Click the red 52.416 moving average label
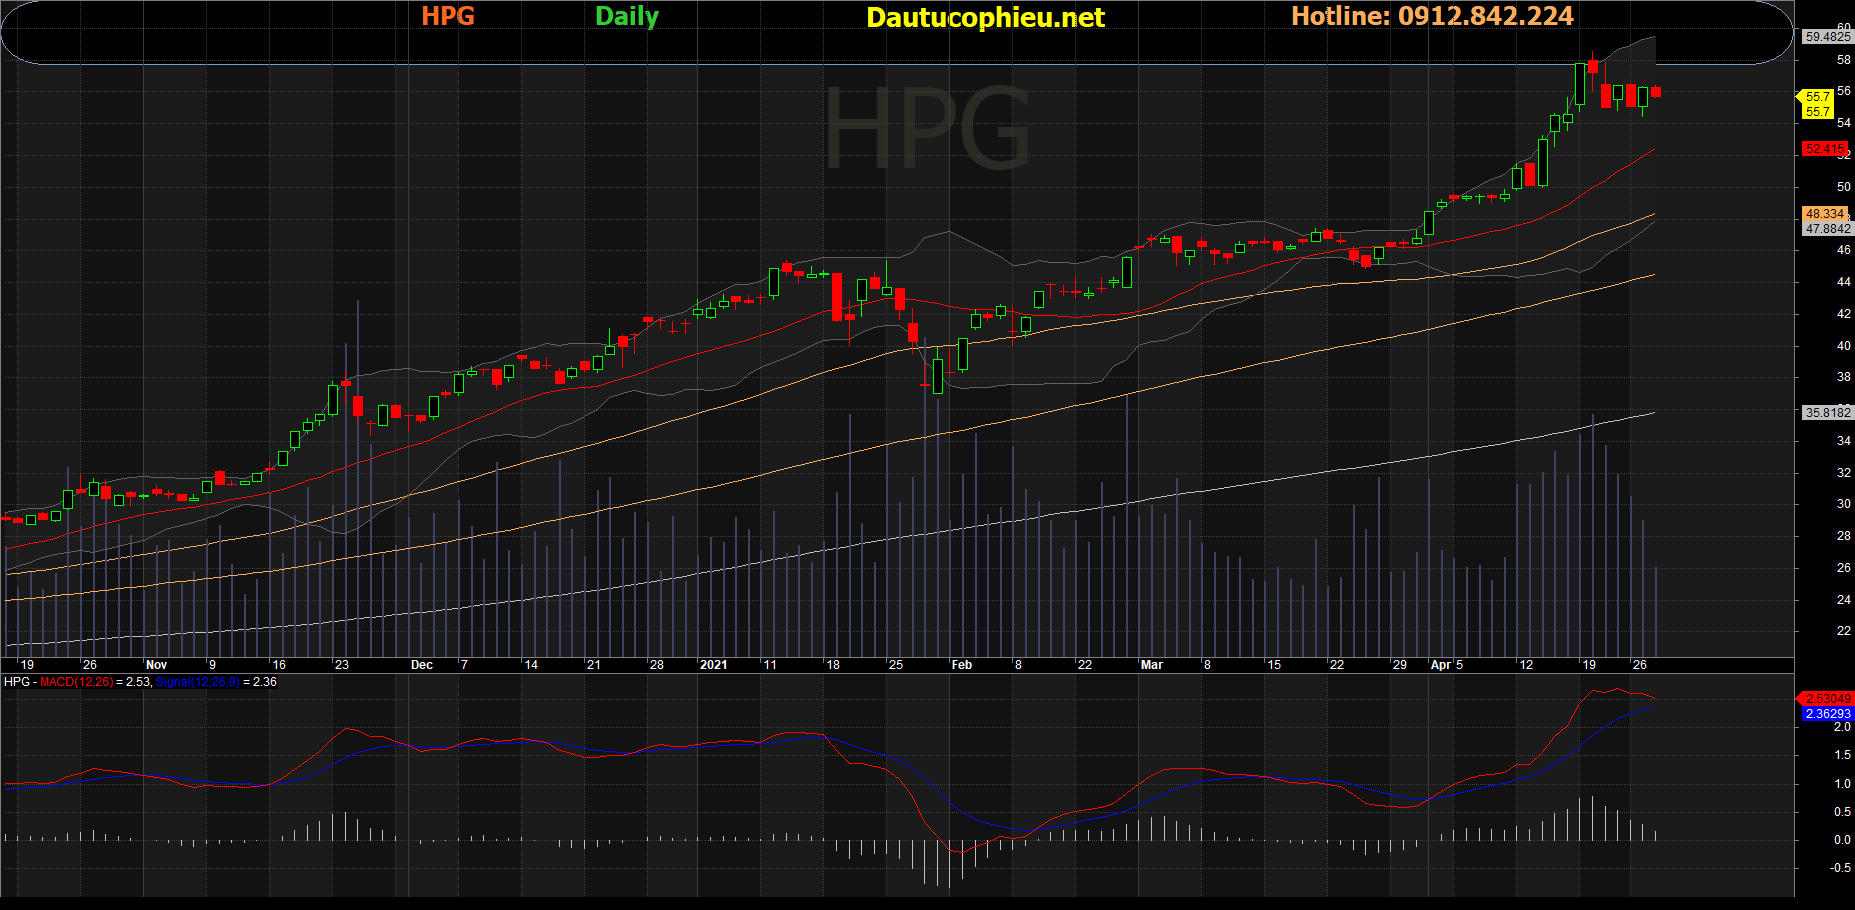The width and height of the screenshot is (1855, 910). [1824, 149]
